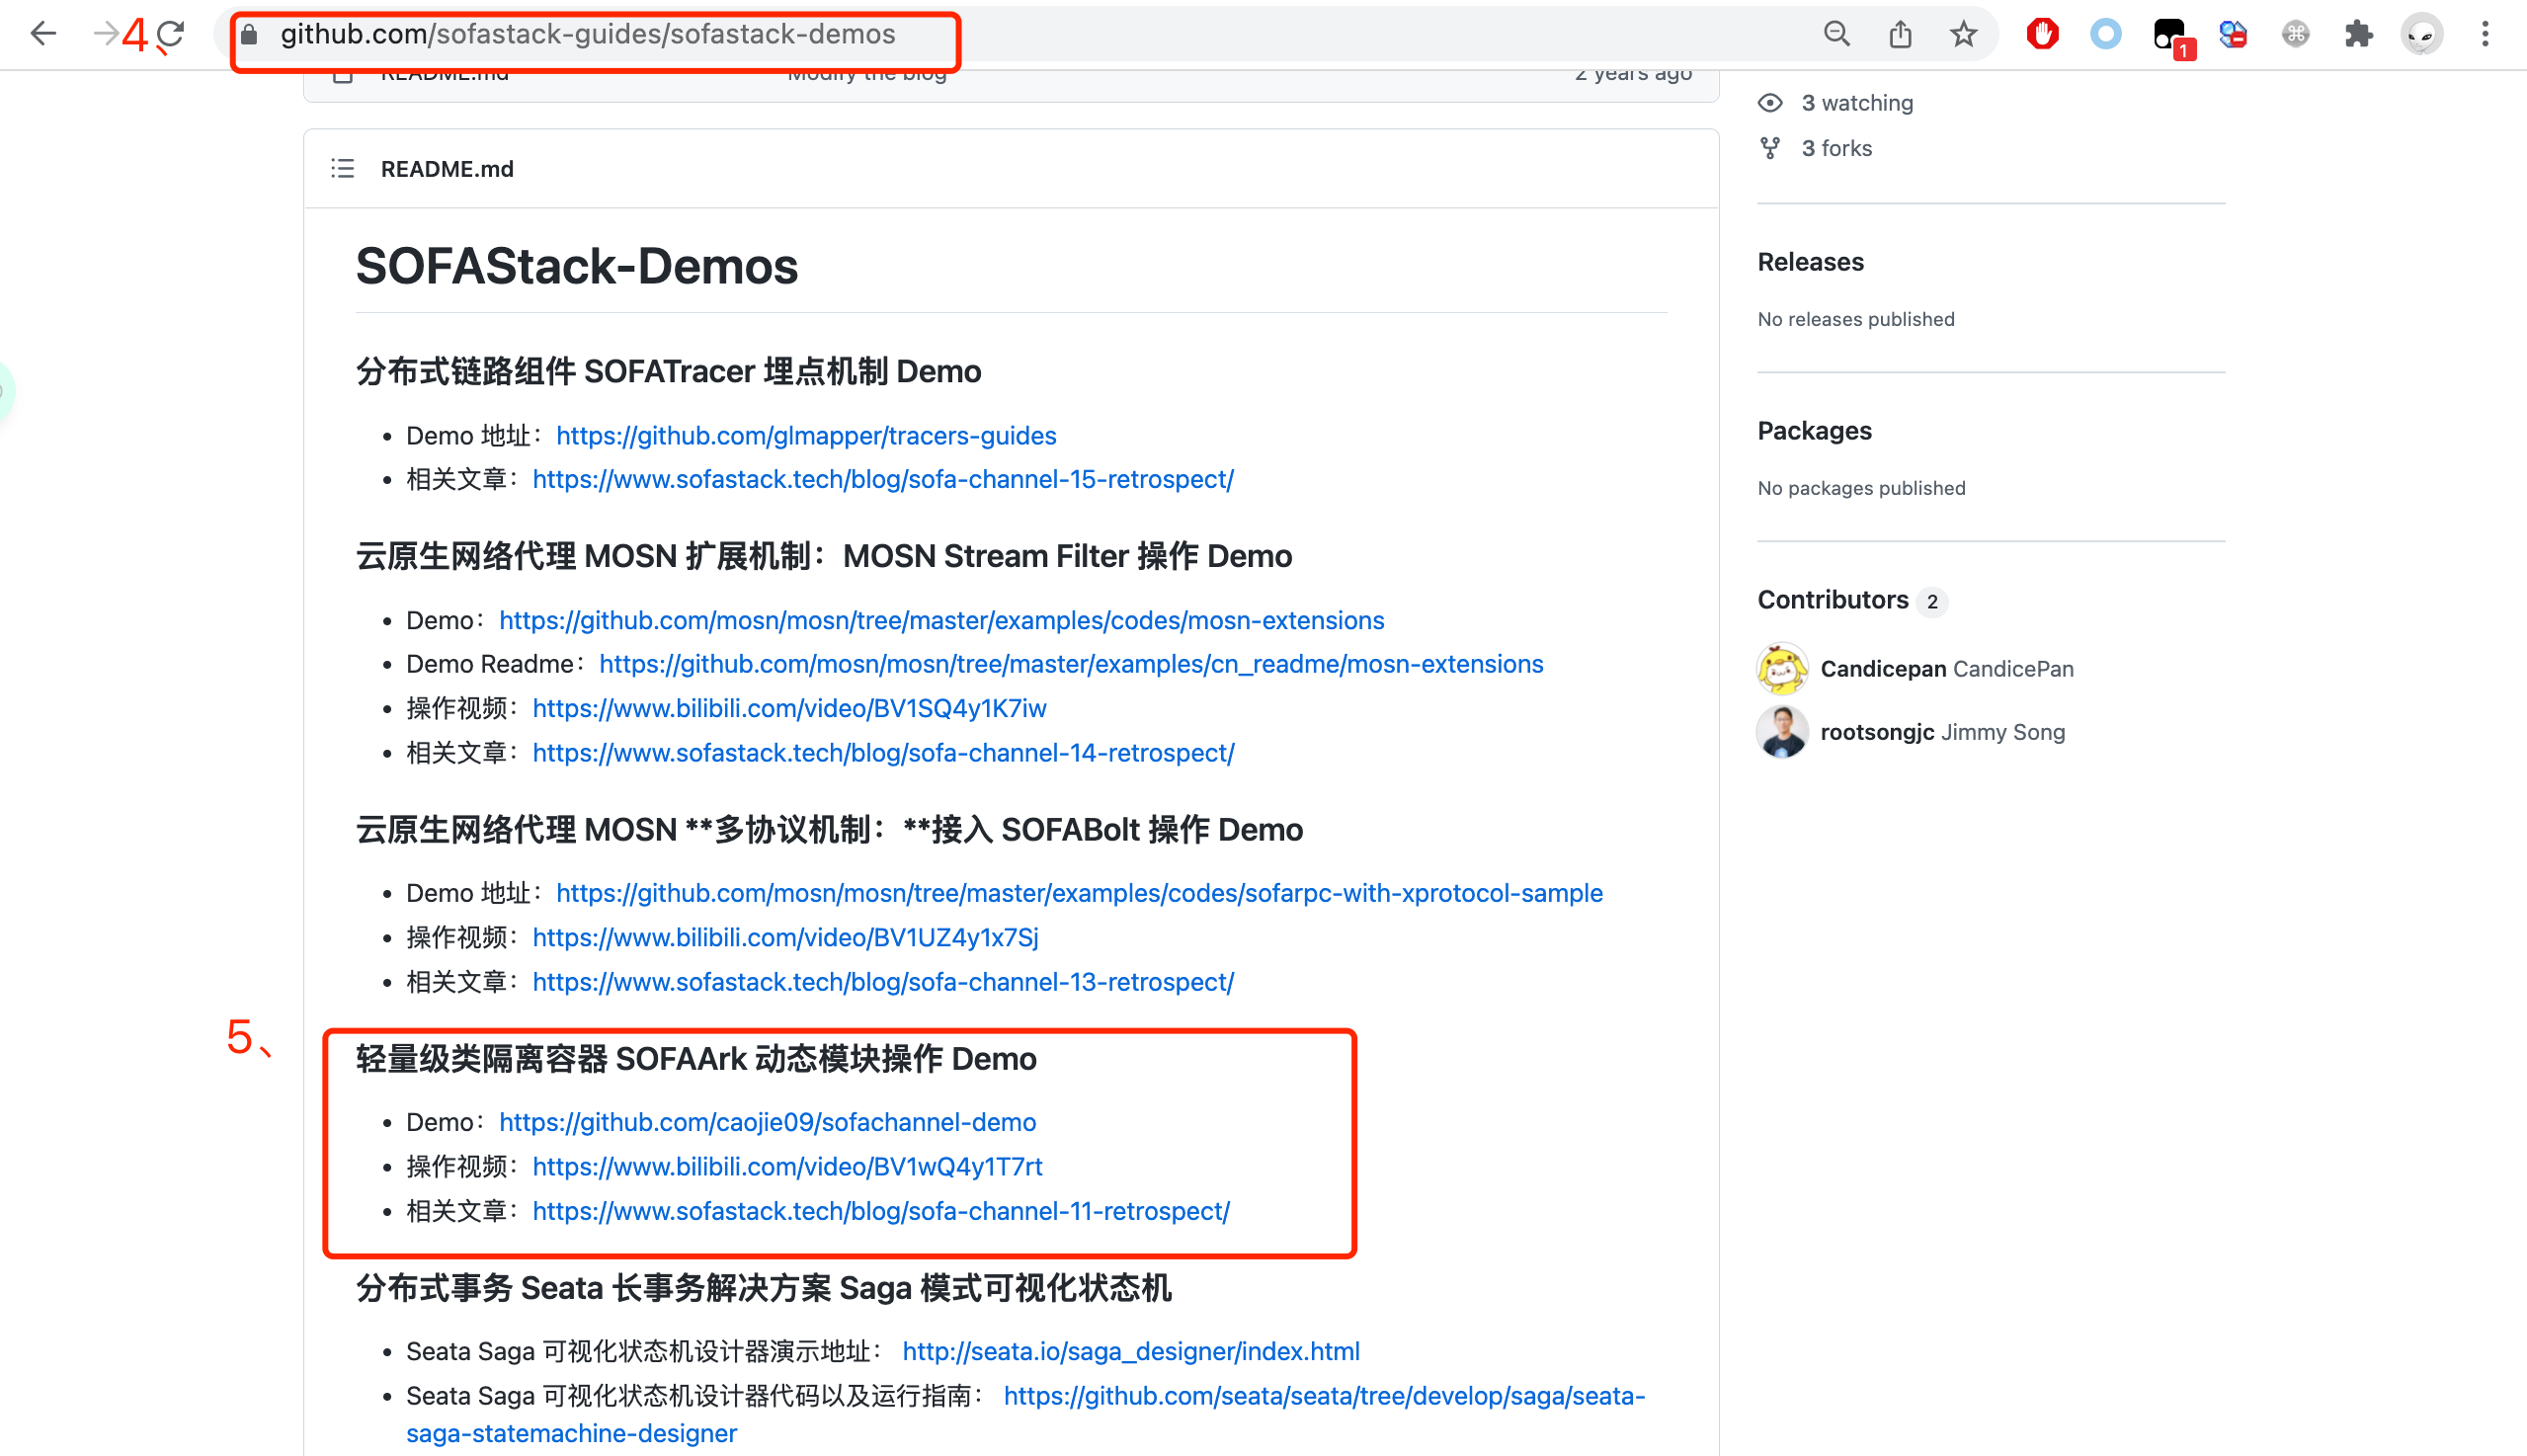This screenshot has height=1456, width=2527.
Task: Bookmark this page with the star icon
Action: click(1963, 33)
